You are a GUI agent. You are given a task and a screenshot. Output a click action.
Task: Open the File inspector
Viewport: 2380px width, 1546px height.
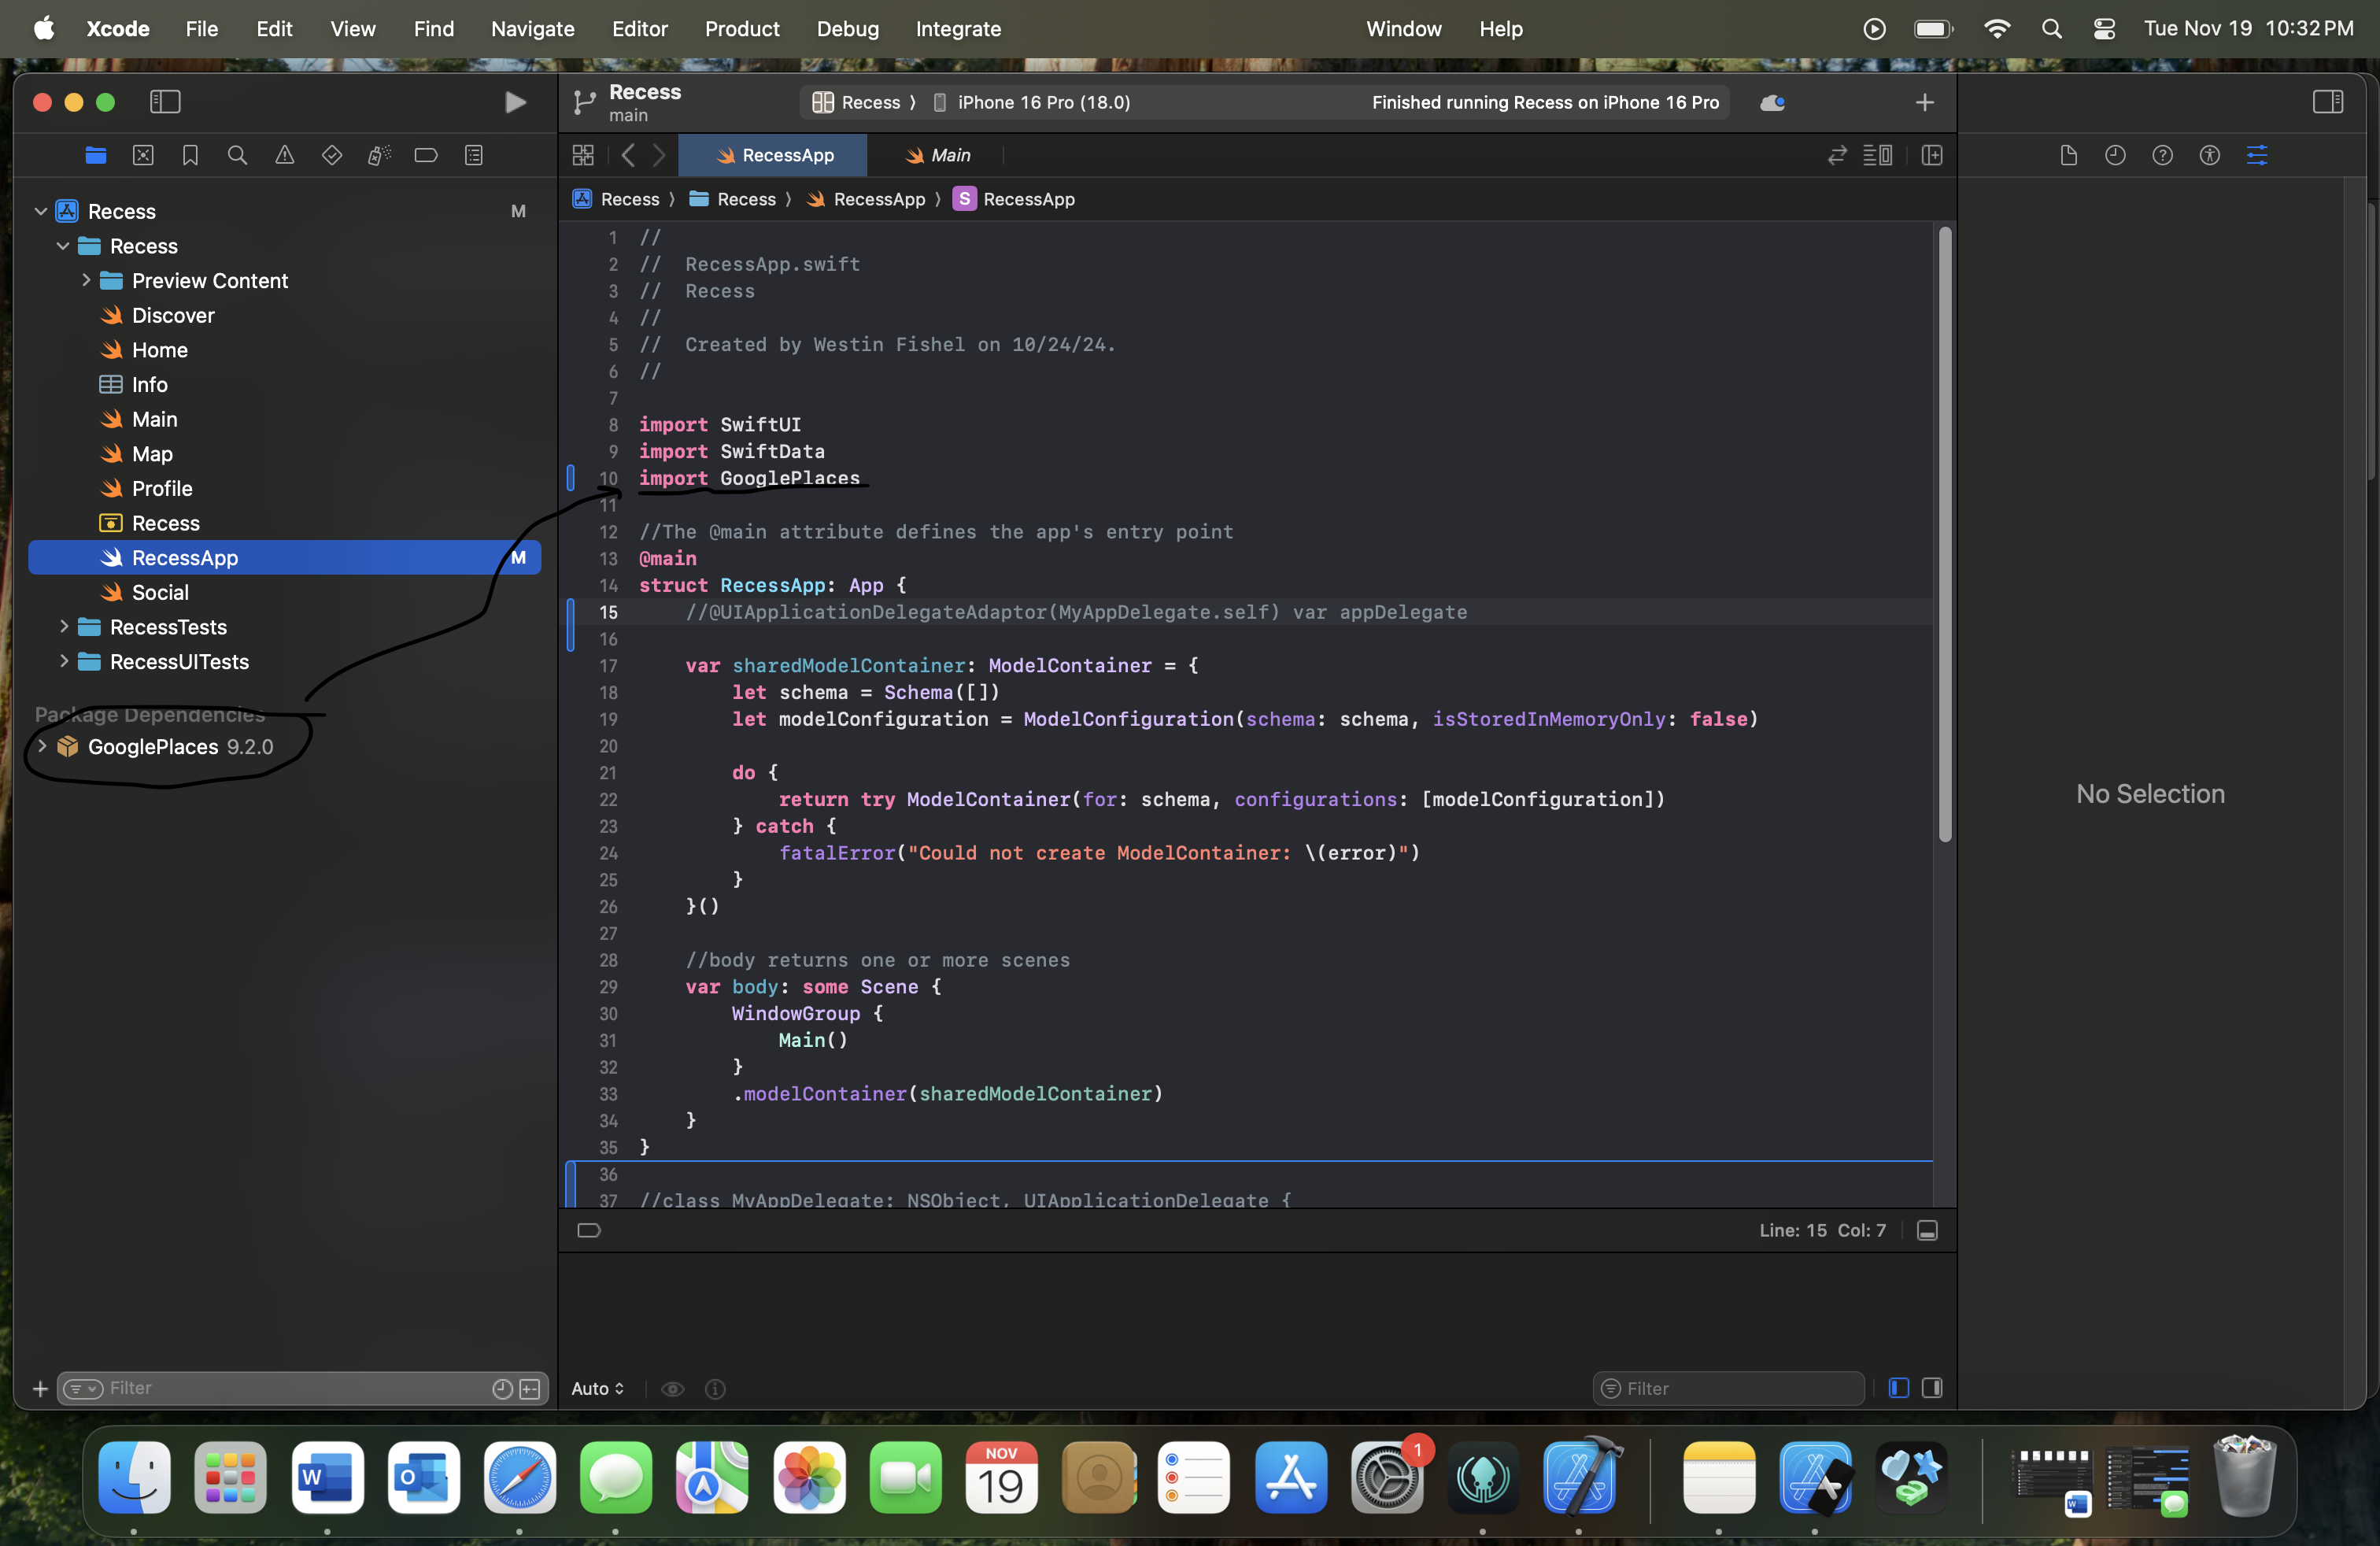[x=2069, y=155]
